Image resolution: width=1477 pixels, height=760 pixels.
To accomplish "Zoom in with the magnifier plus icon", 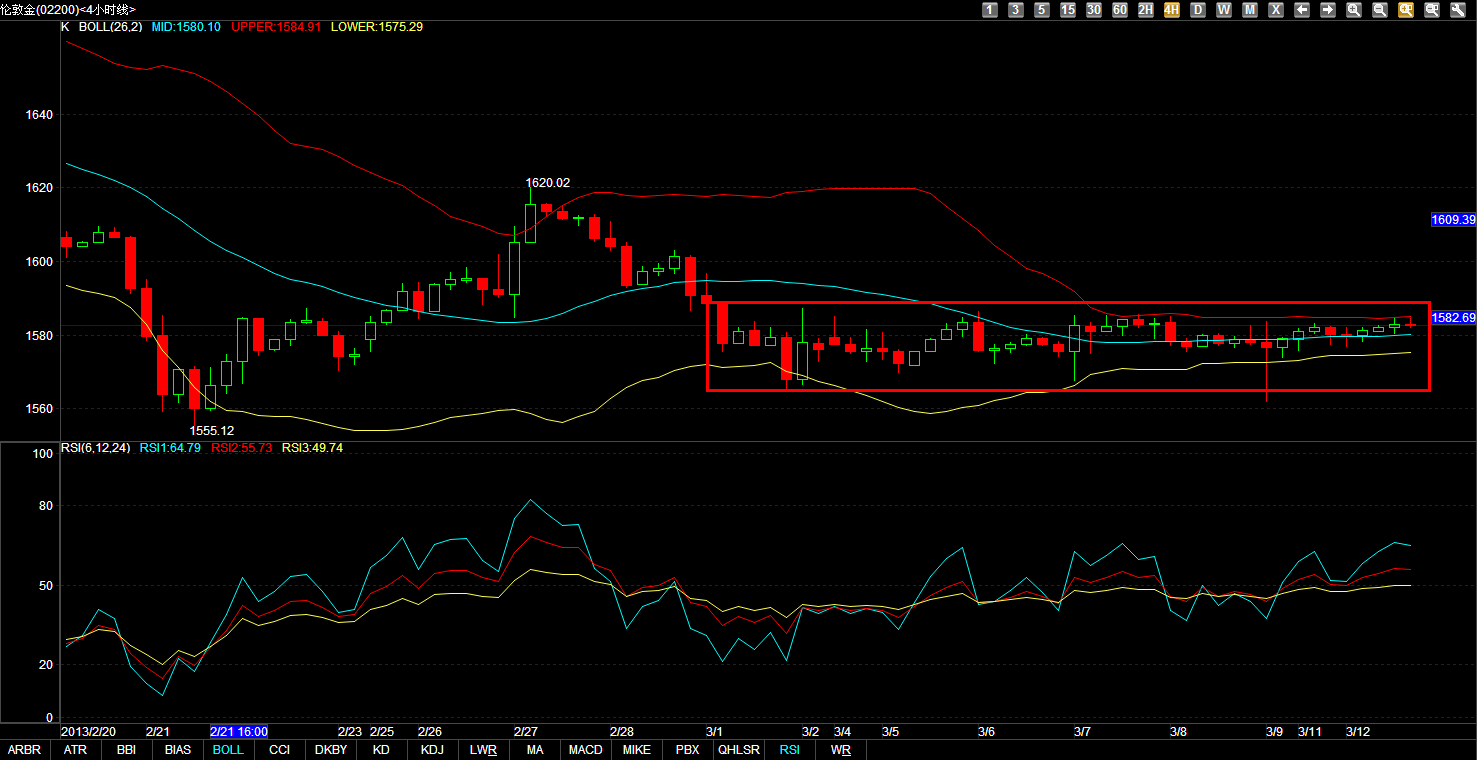I will (x=1354, y=10).
